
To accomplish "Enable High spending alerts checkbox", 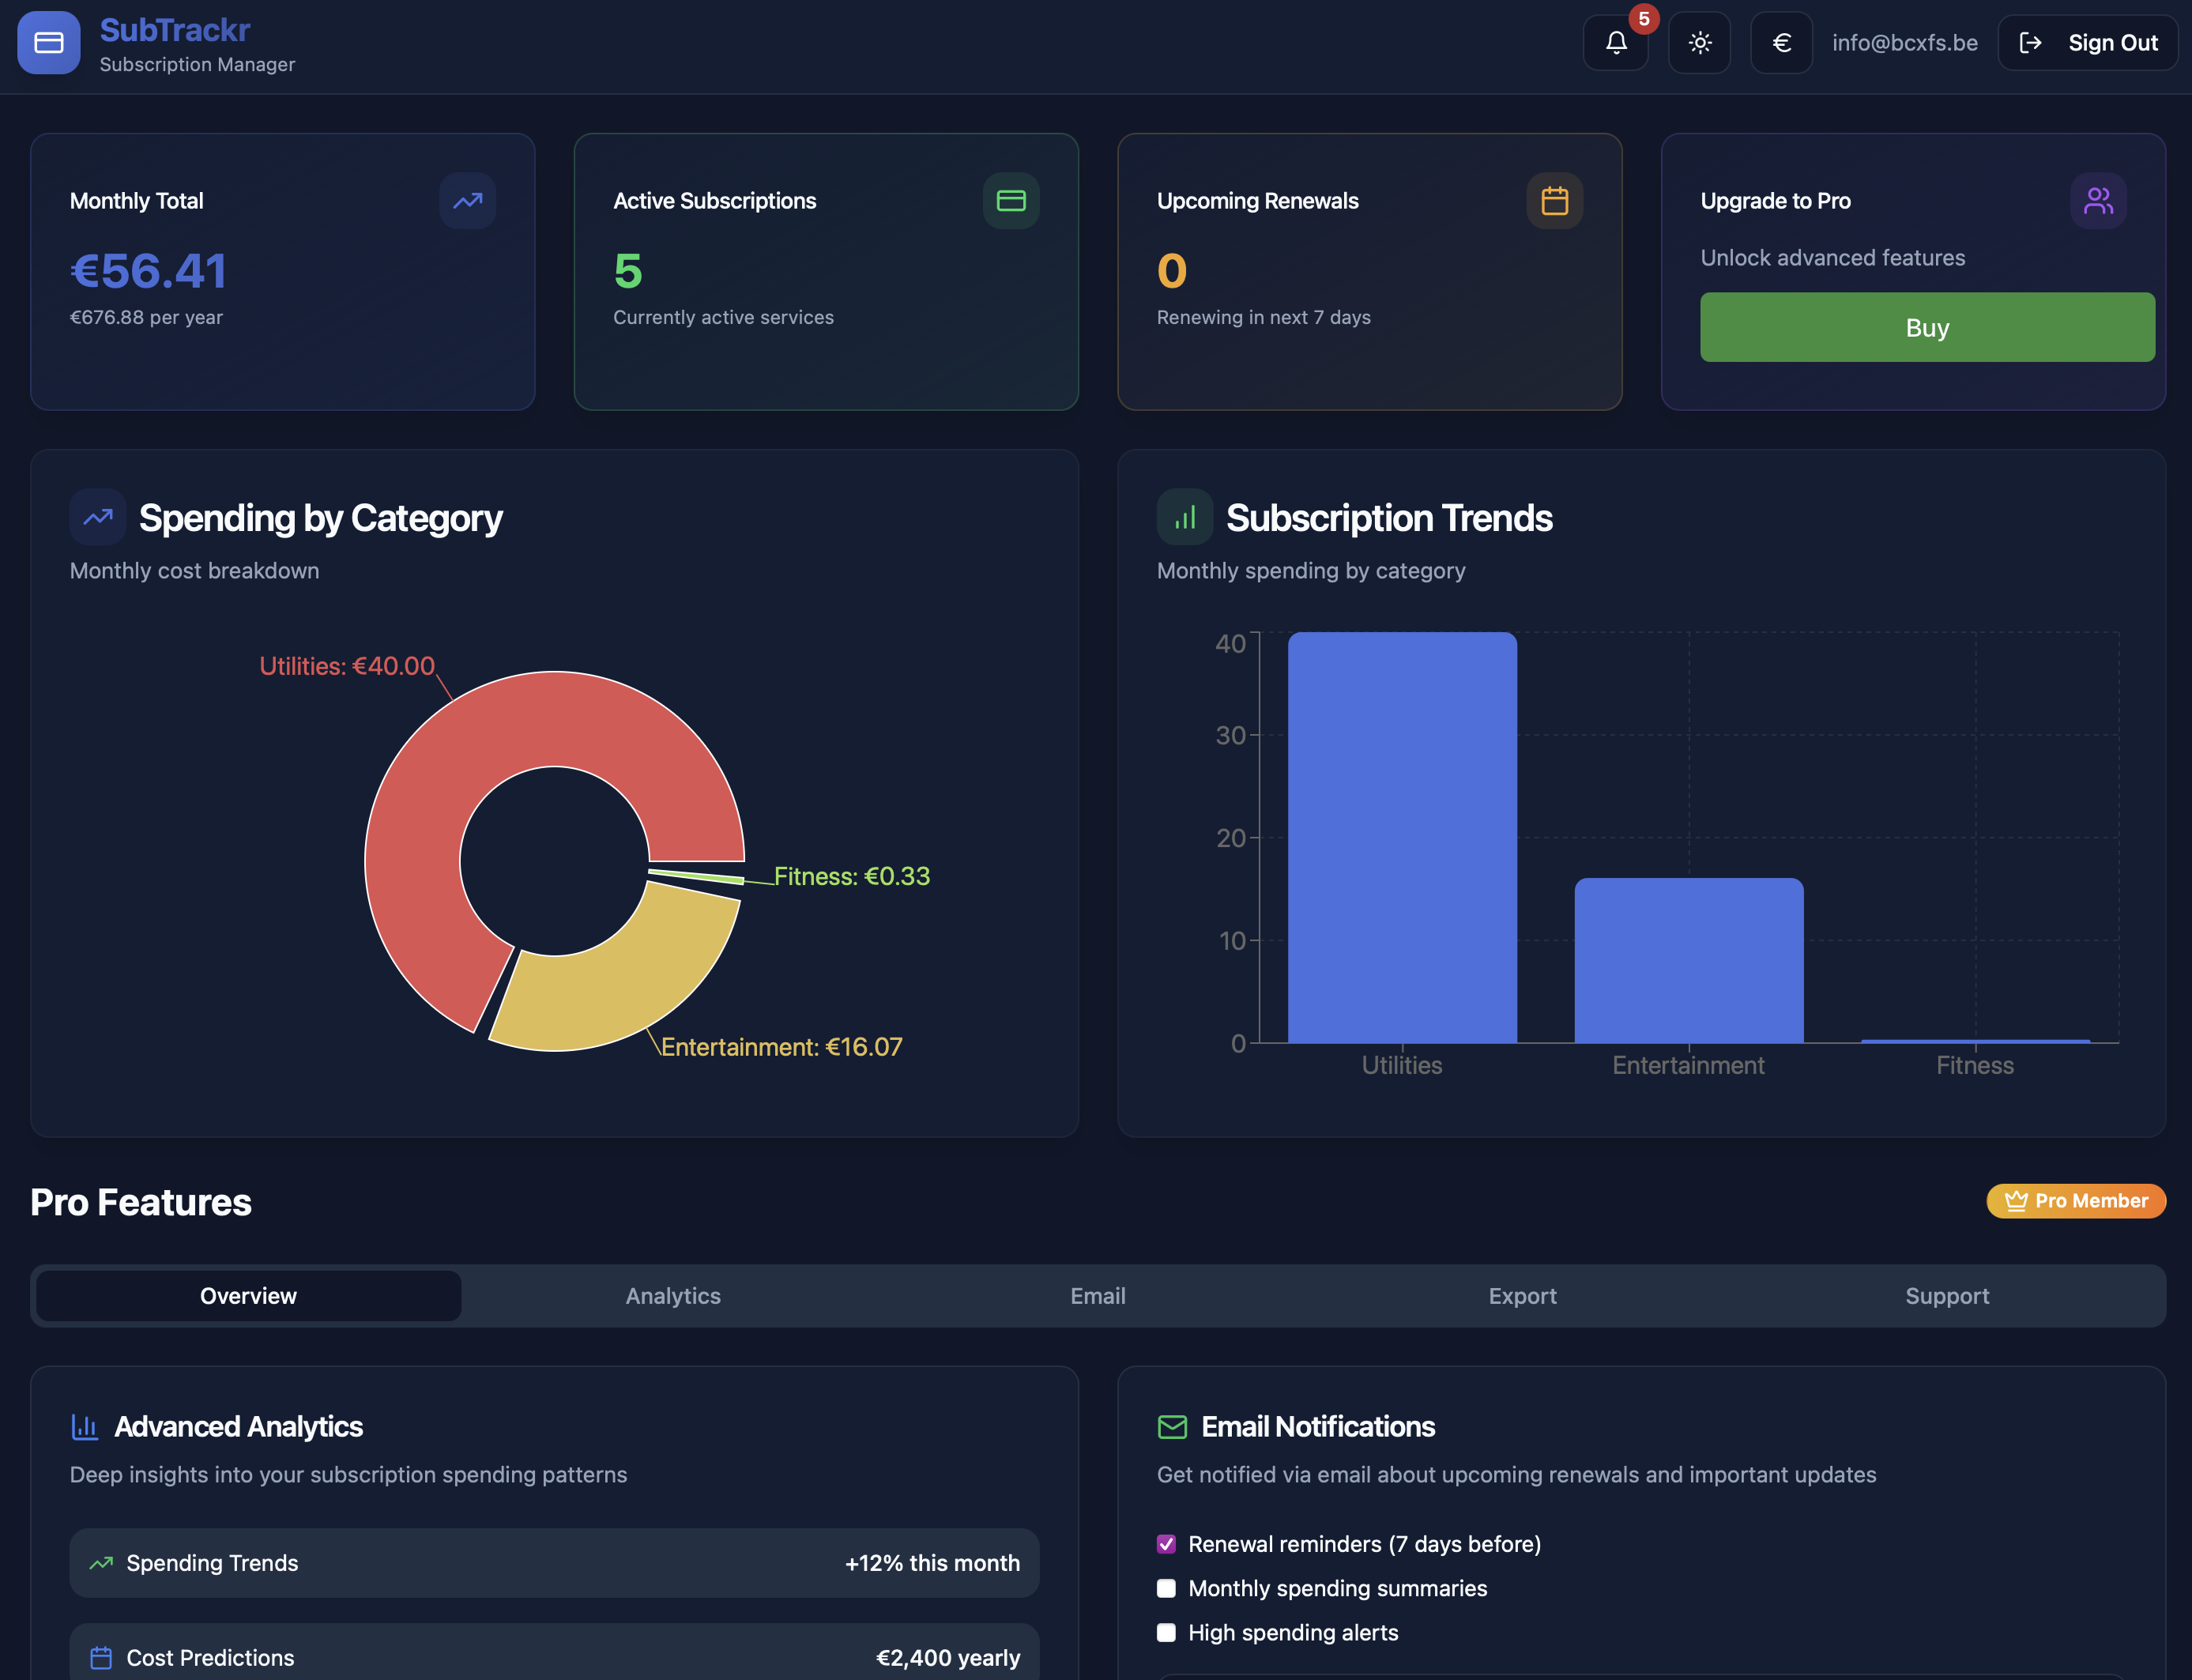I will coord(1166,1632).
